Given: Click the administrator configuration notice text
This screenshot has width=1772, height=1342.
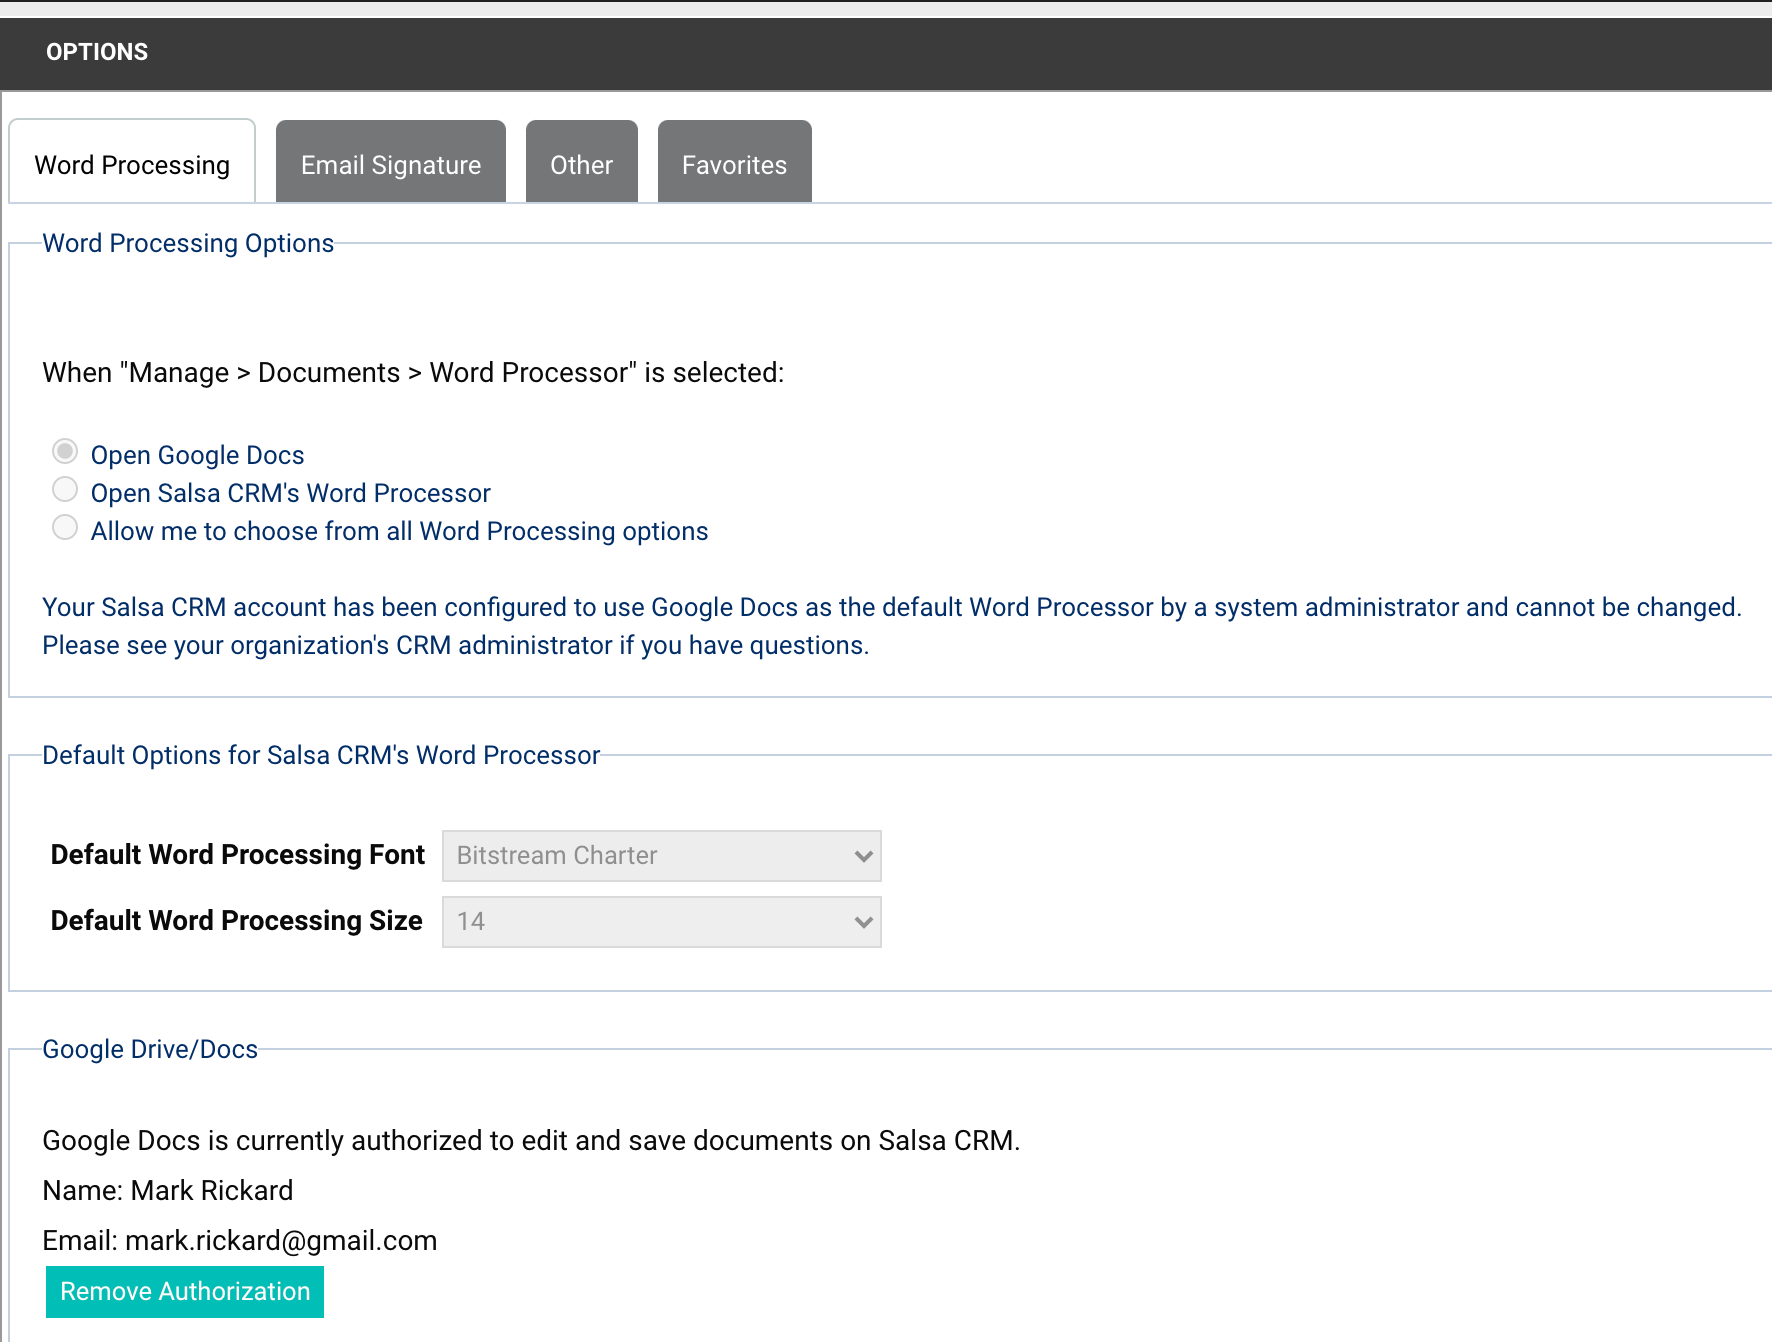Looking at the screenshot, I should (892, 626).
